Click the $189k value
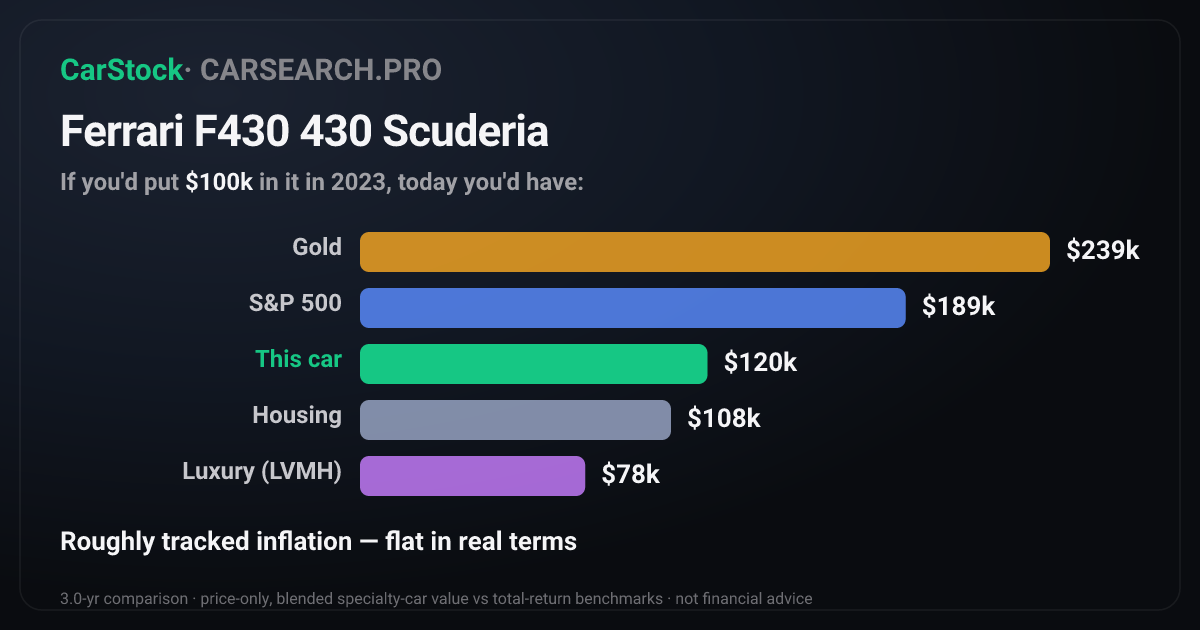Image resolution: width=1200 pixels, height=630 pixels. point(959,307)
